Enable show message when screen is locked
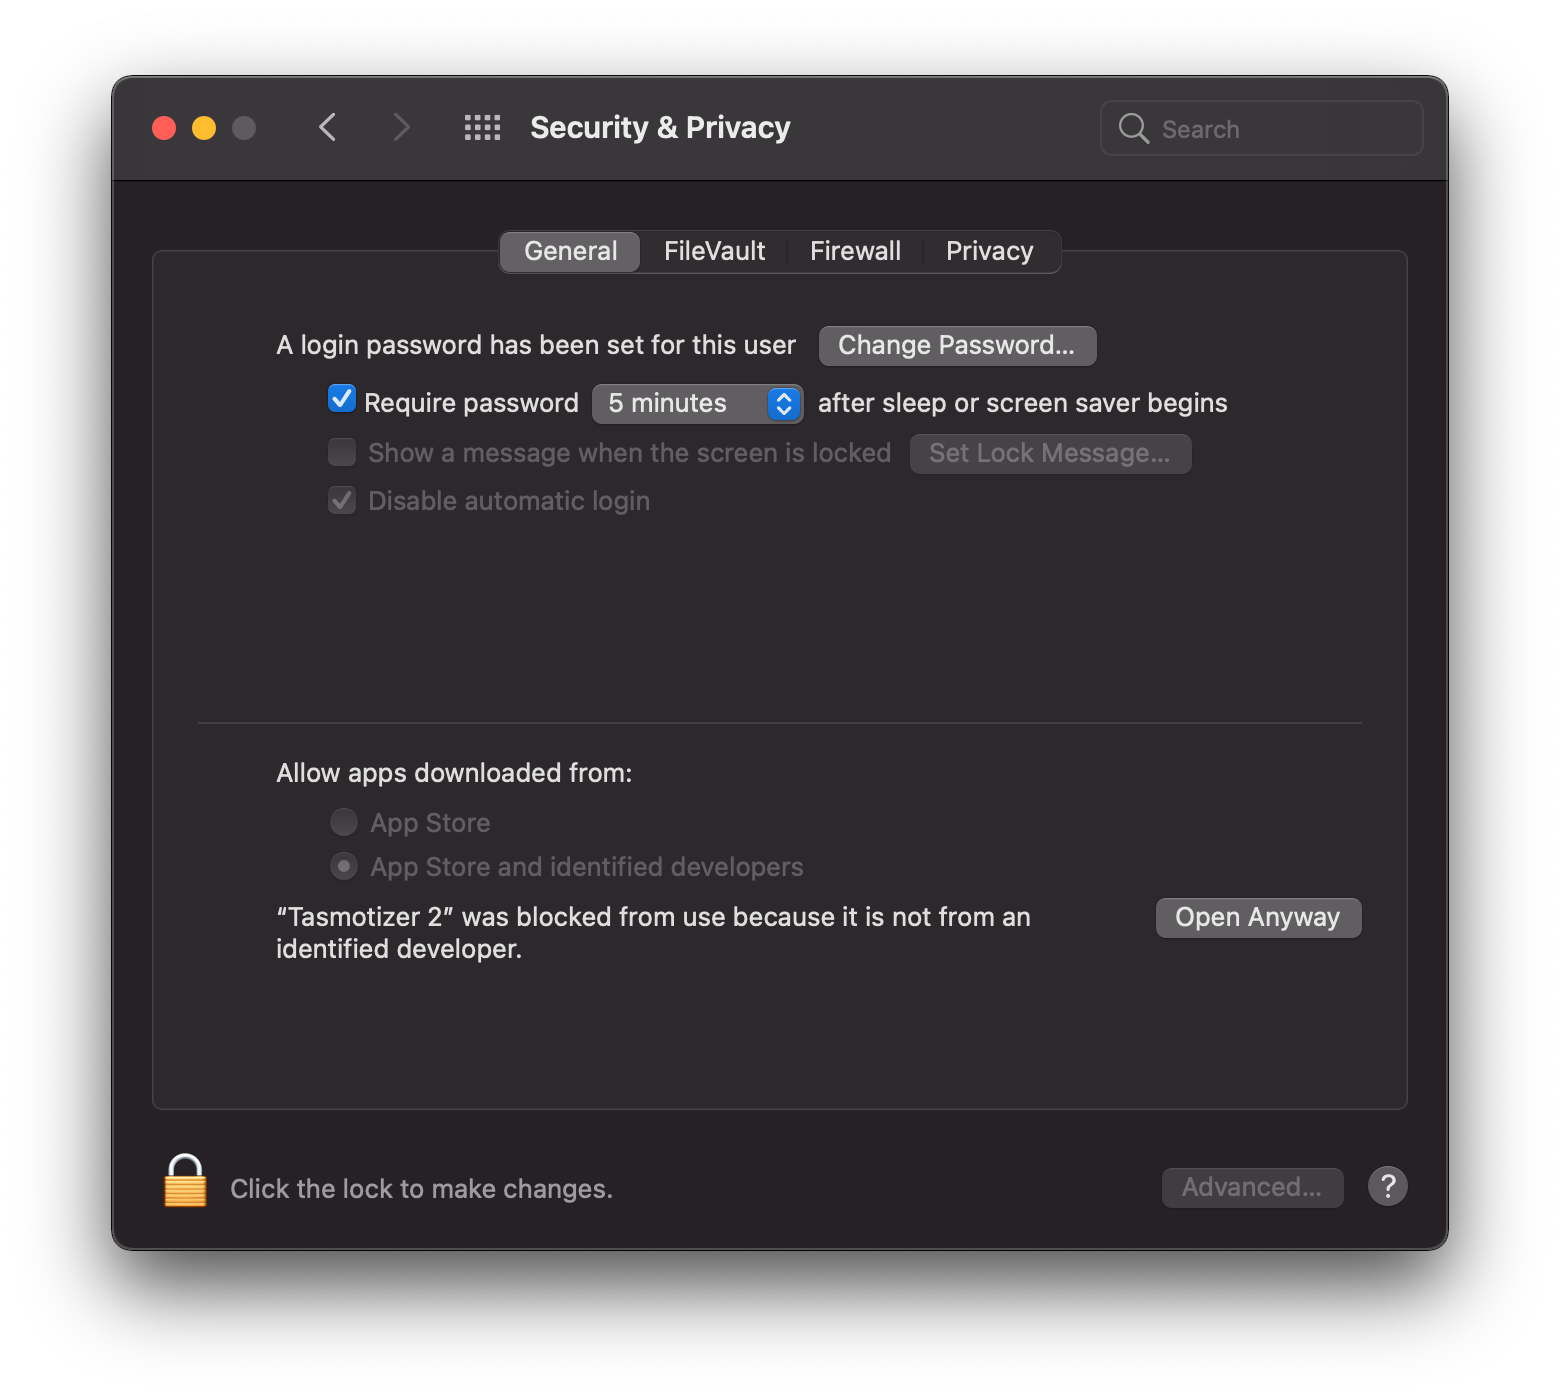The image size is (1560, 1398). (x=342, y=453)
